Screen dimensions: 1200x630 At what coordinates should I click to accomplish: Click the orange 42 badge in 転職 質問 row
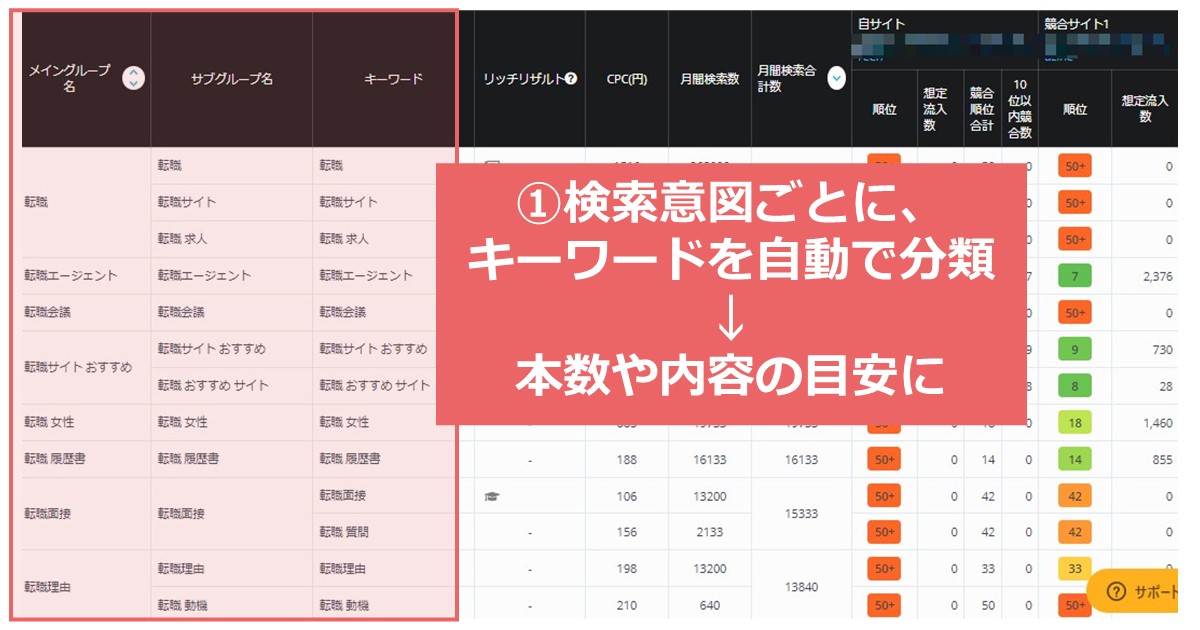[x=1074, y=532]
